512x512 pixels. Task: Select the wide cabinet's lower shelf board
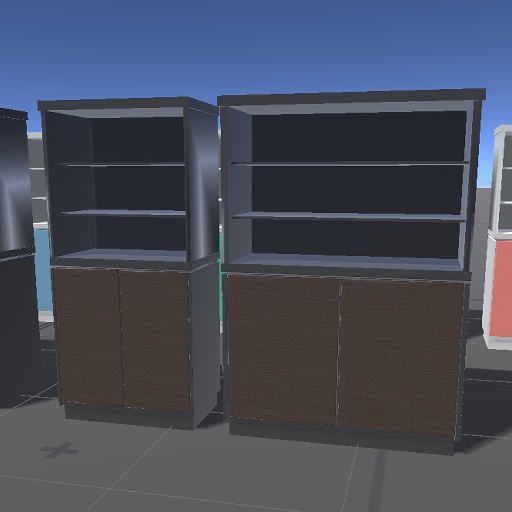[x=349, y=217]
